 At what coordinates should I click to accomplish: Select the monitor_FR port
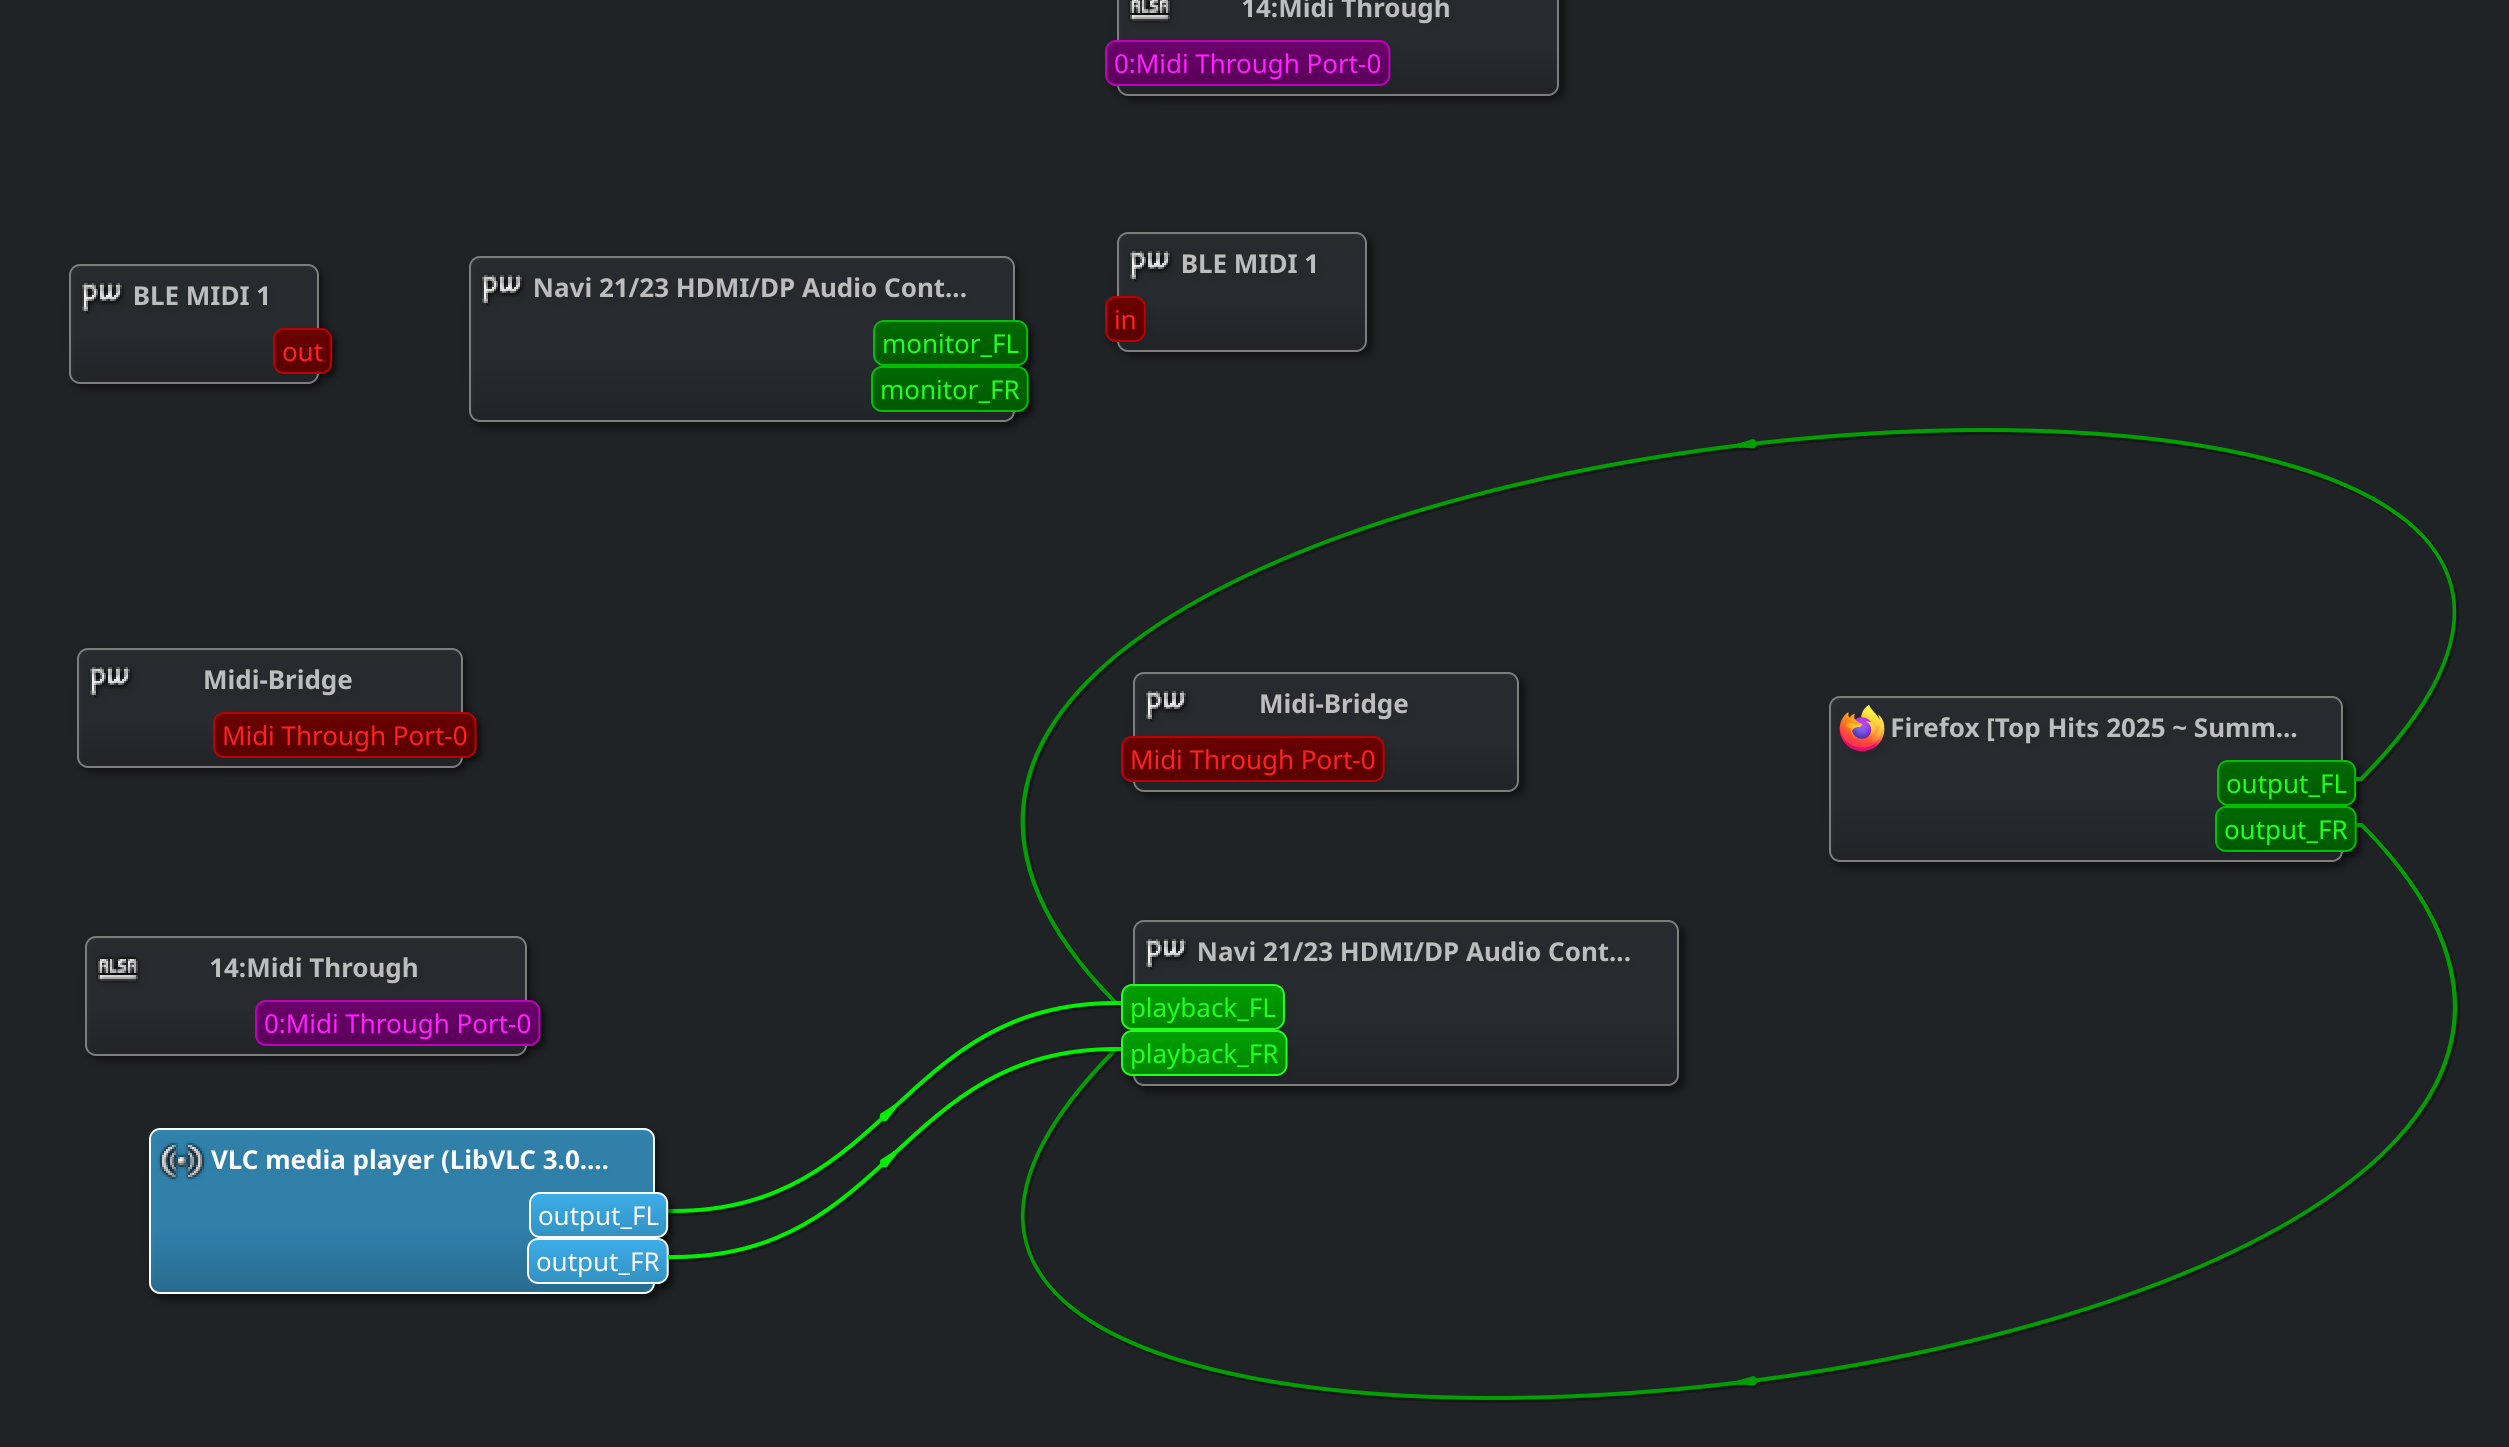(x=949, y=390)
